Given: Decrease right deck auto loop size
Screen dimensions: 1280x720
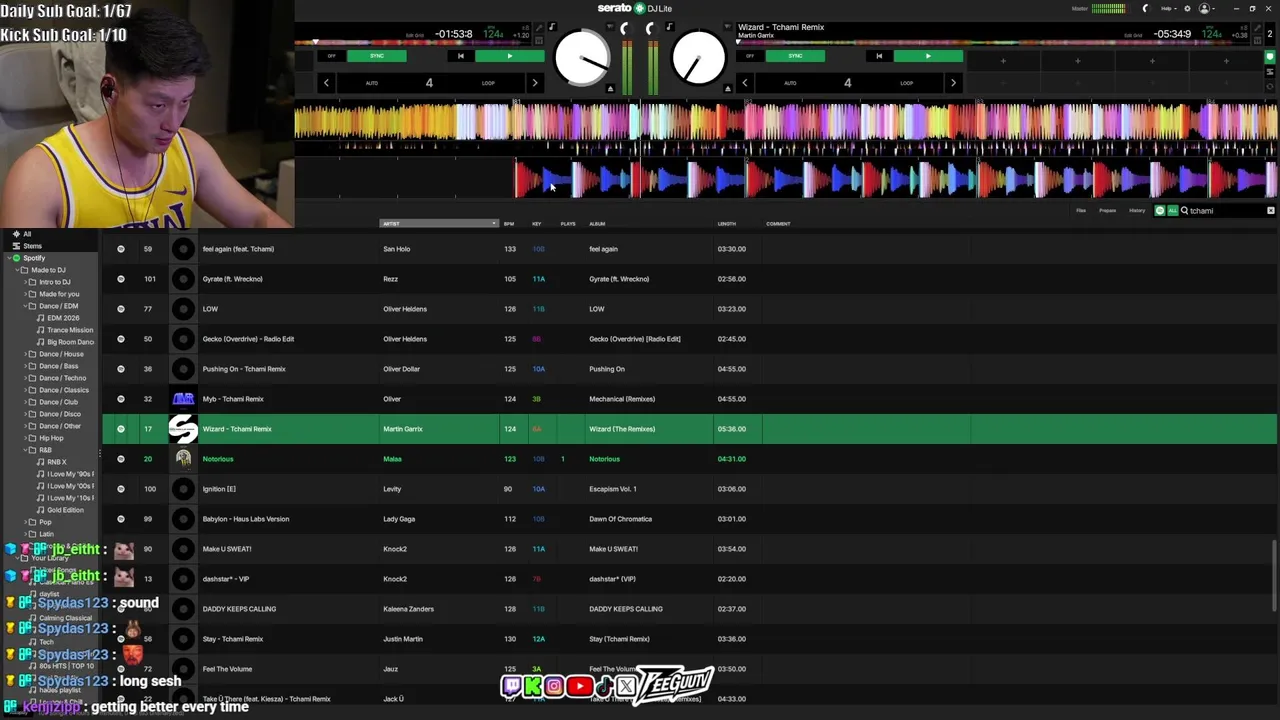Looking at the screenshot, I should click(745, 83).
